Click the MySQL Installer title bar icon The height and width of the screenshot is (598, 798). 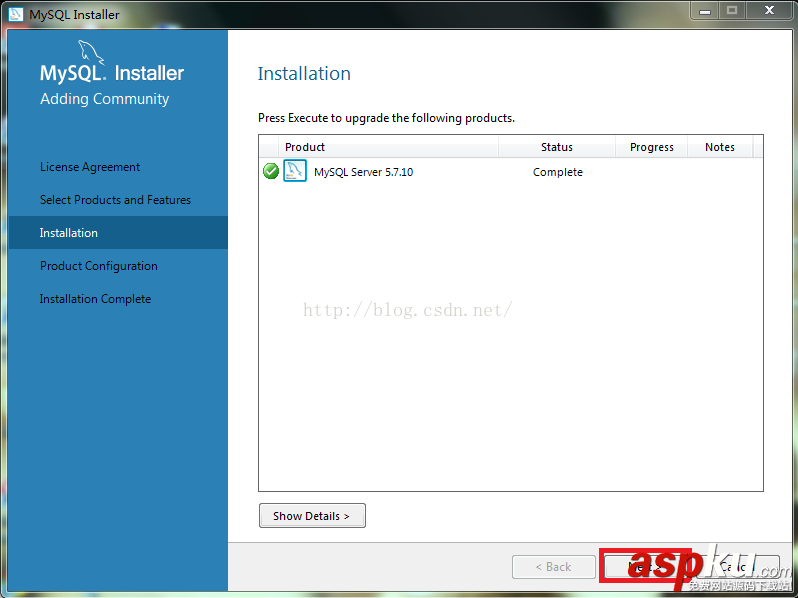pos(15,14)
